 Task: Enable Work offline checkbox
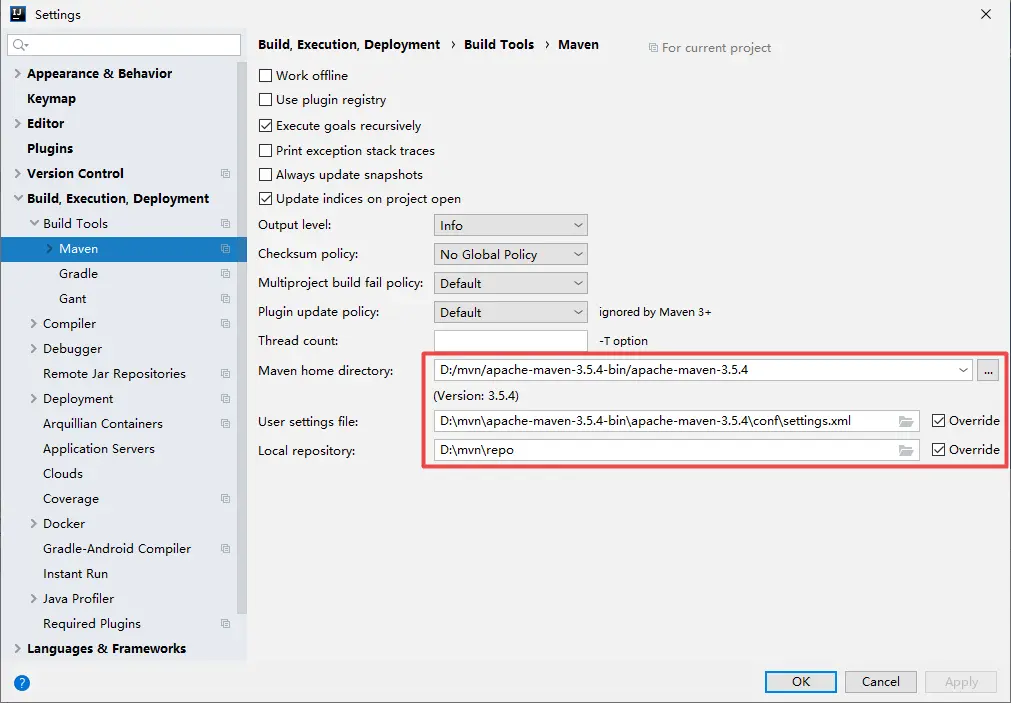[x=265, y=75]
